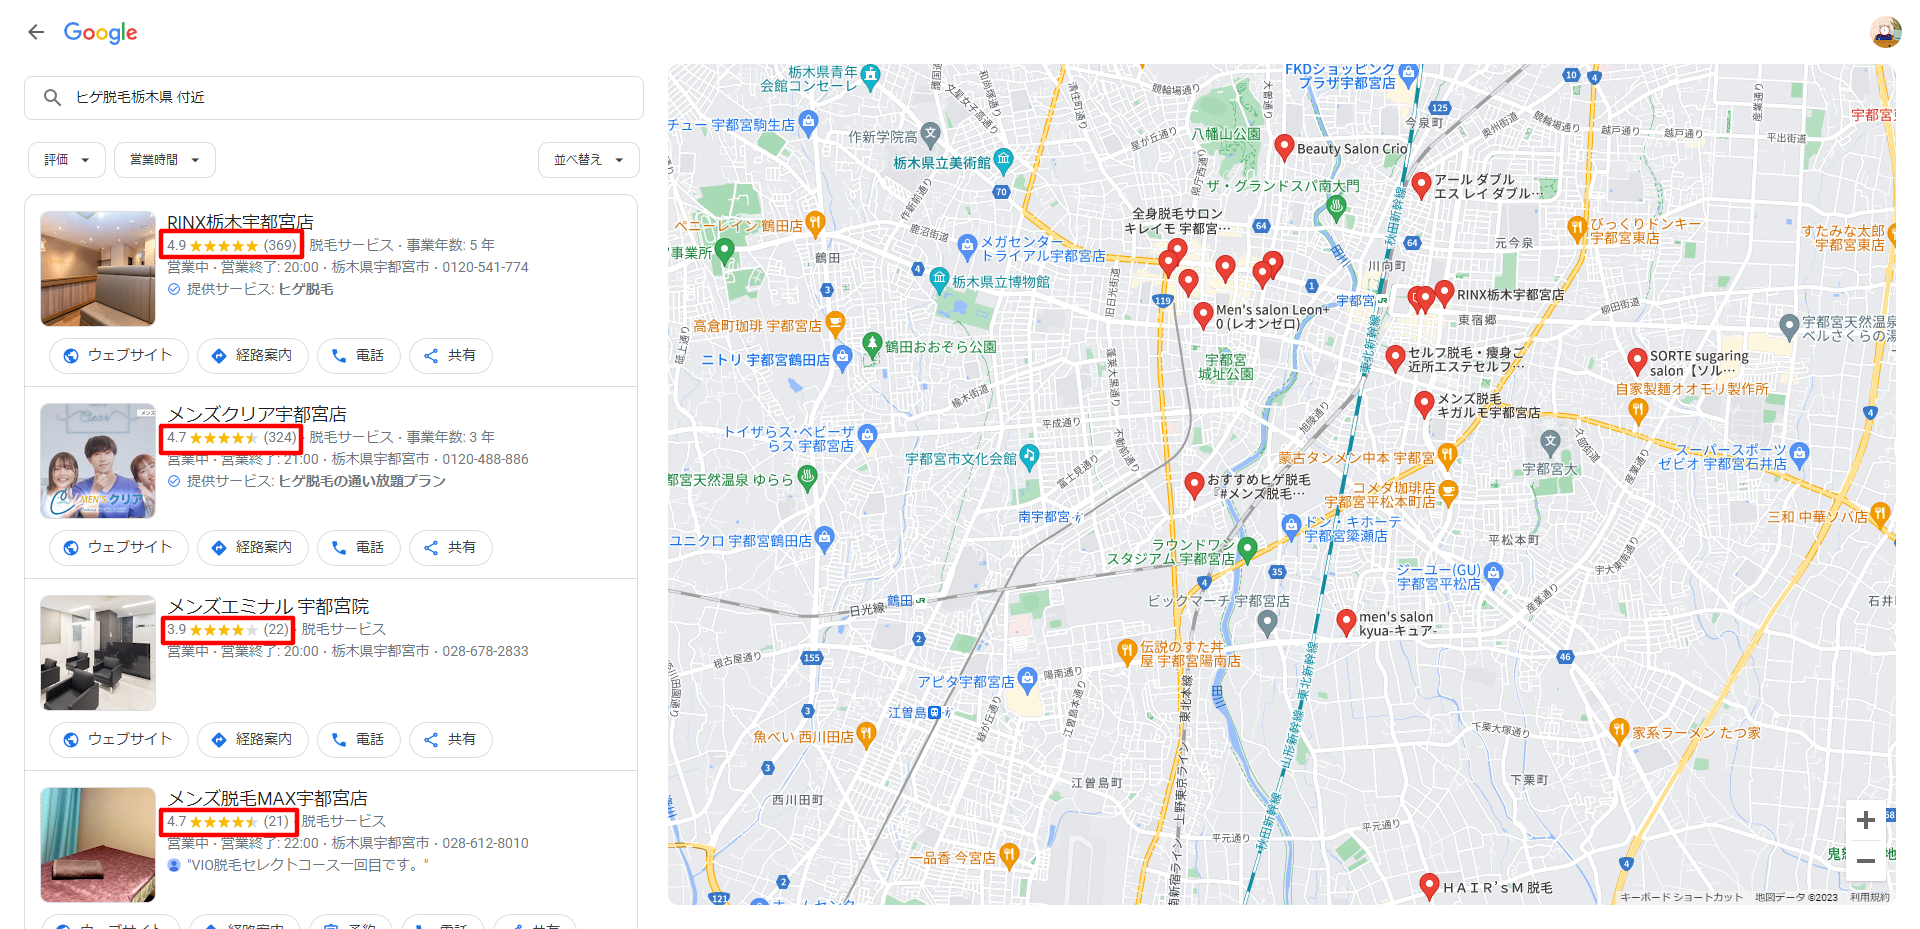The height and width of the screenshot is (929, 1920).
Task: Click the びっくりドンキー宇都宮東店 restaurant marker
Action: [x=1577, y=229]
